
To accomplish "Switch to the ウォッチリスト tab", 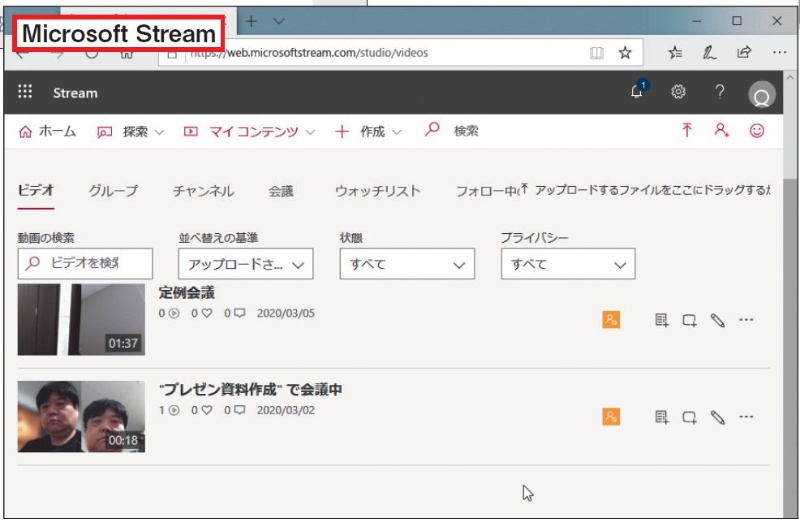I will 377,191.
